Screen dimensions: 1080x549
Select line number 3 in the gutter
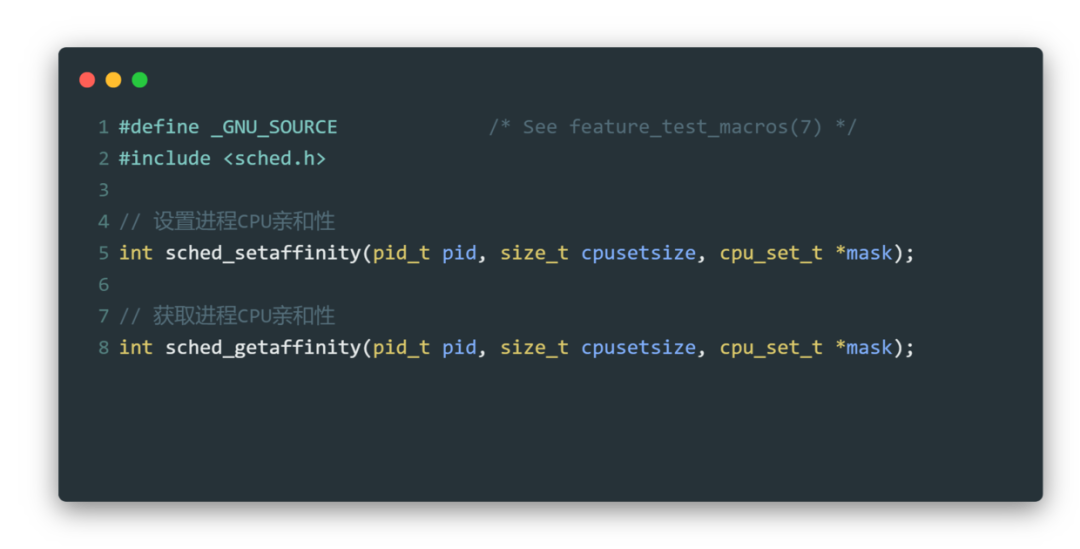point(103,190)
